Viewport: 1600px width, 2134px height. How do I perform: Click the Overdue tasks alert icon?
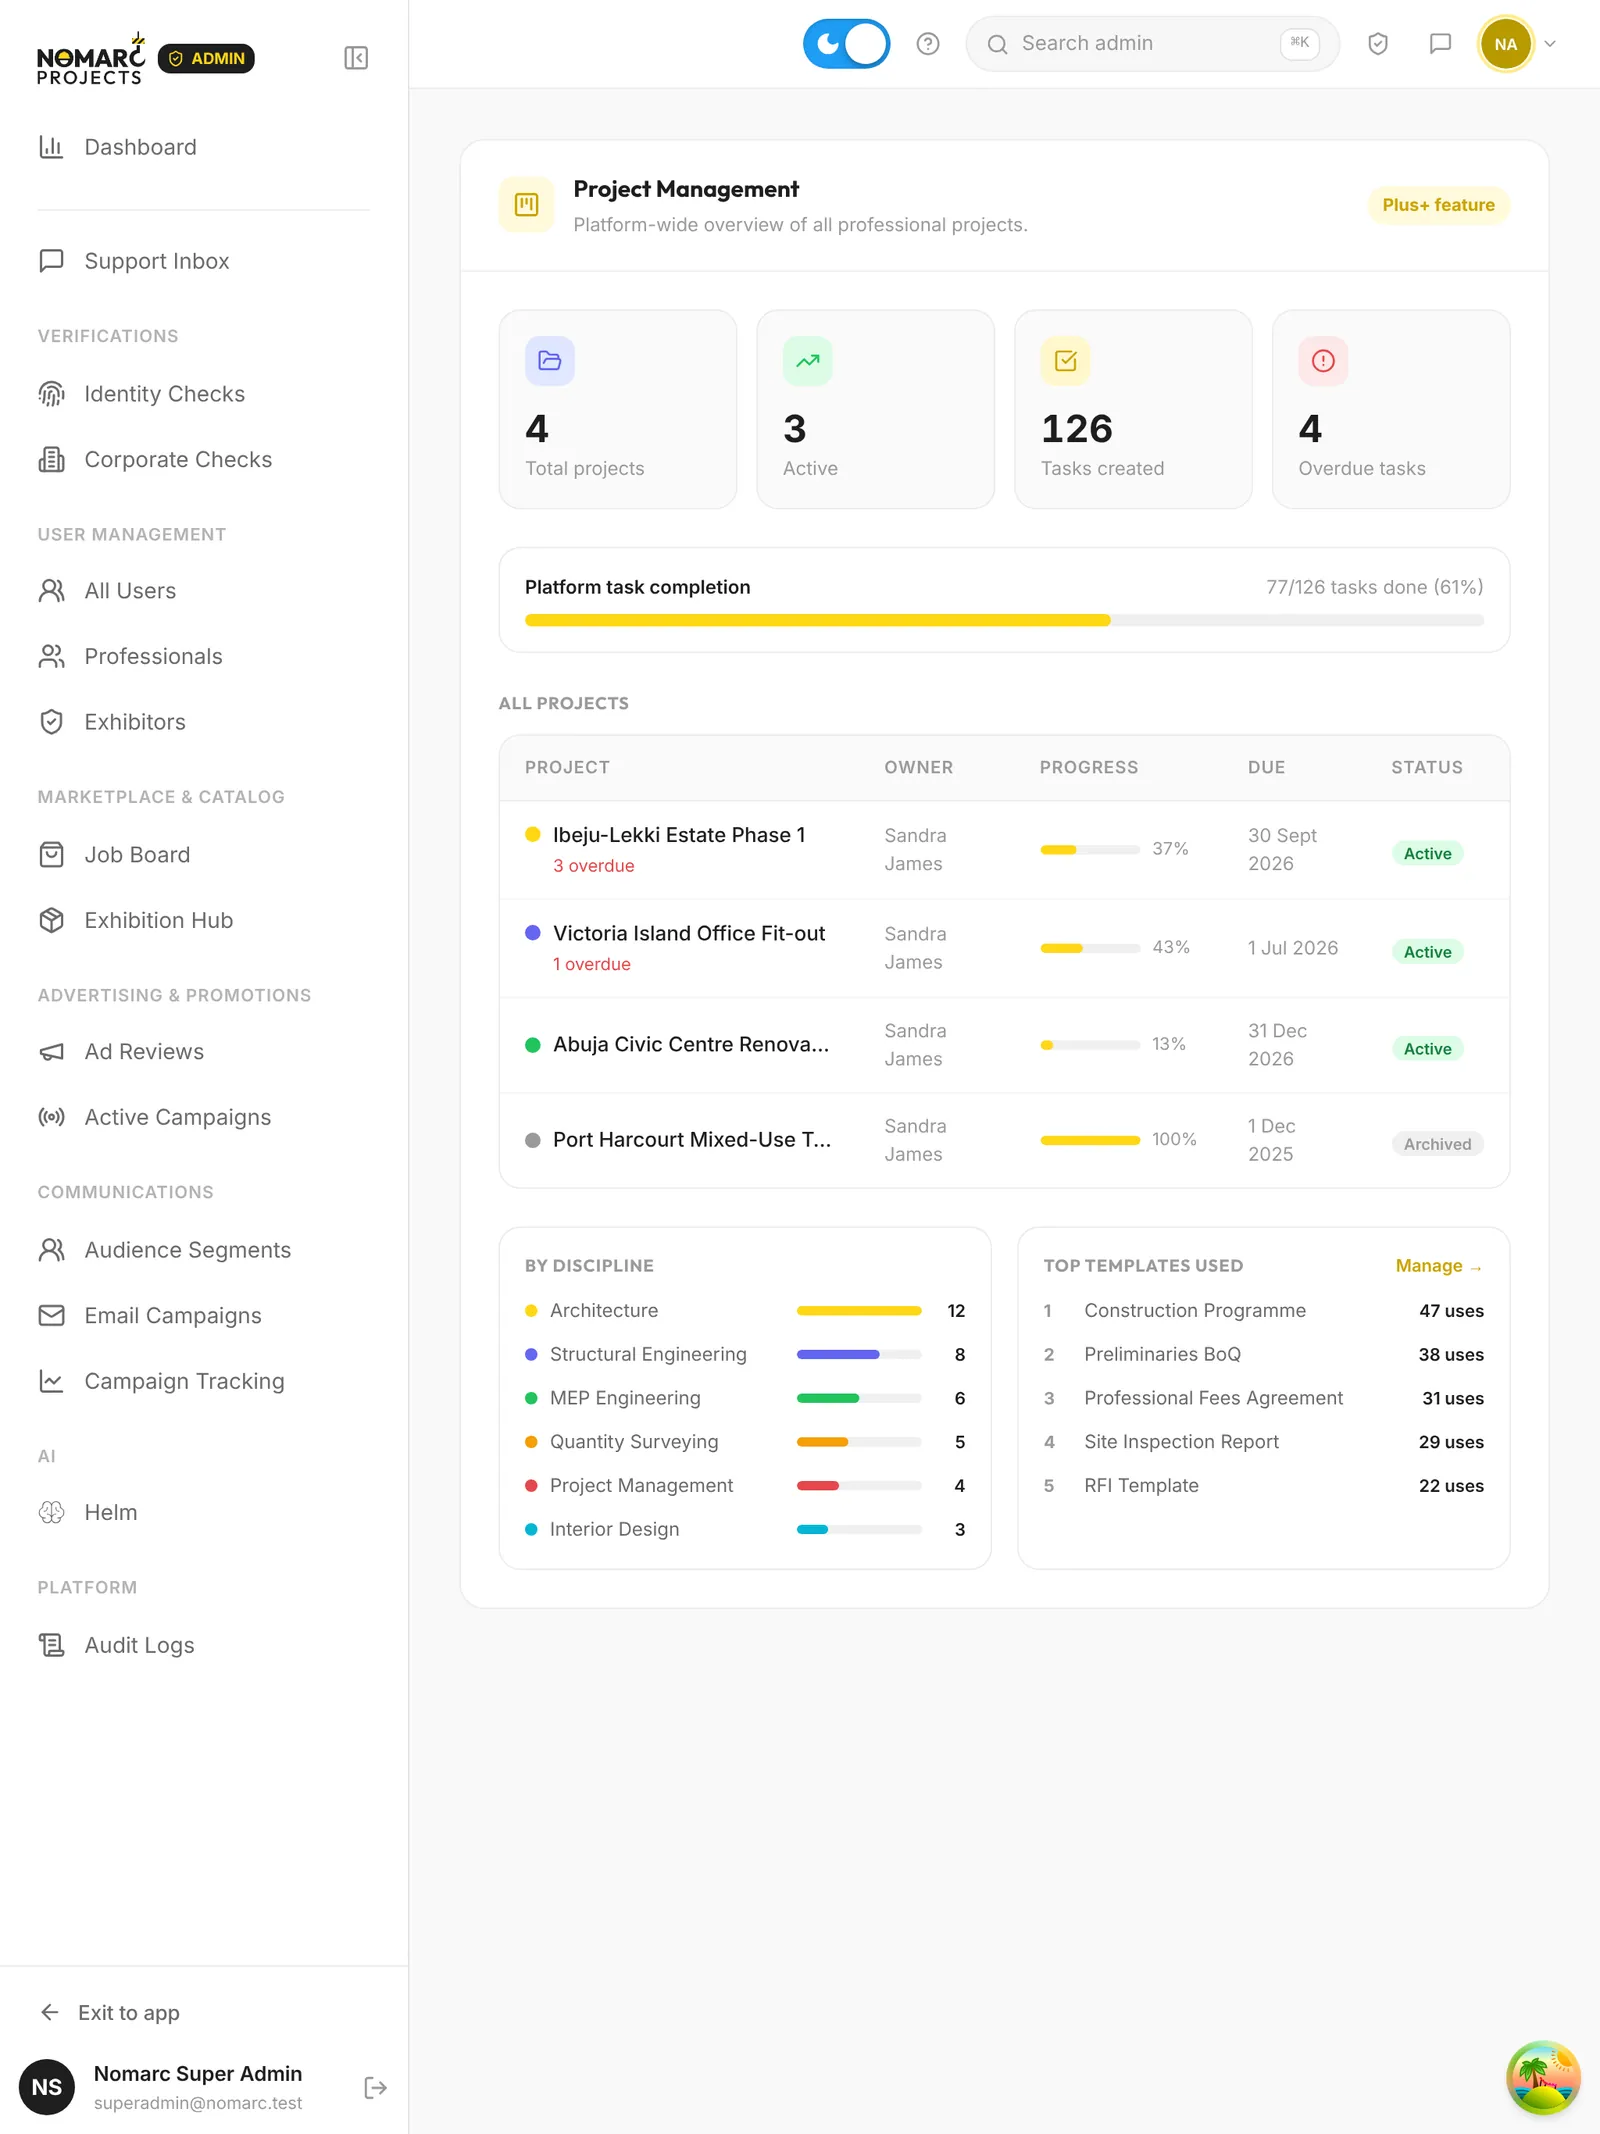point(1323,361)
